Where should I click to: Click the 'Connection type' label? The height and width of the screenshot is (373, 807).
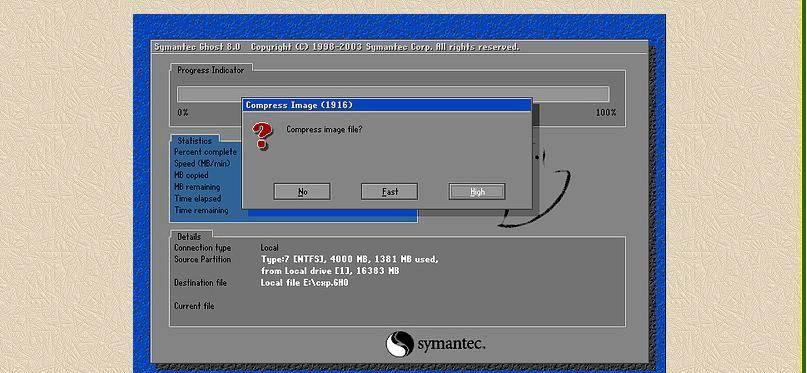(x=202, y=248)
